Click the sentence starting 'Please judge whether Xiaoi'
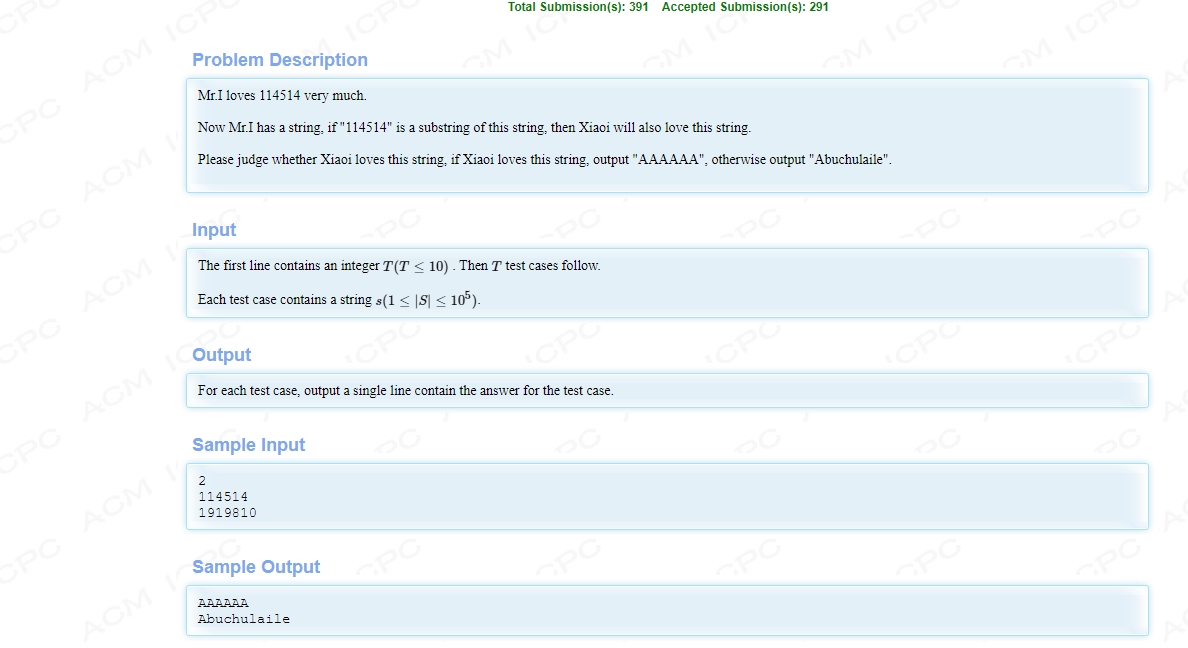This screenshot has width=1188, height=648. 545,159
